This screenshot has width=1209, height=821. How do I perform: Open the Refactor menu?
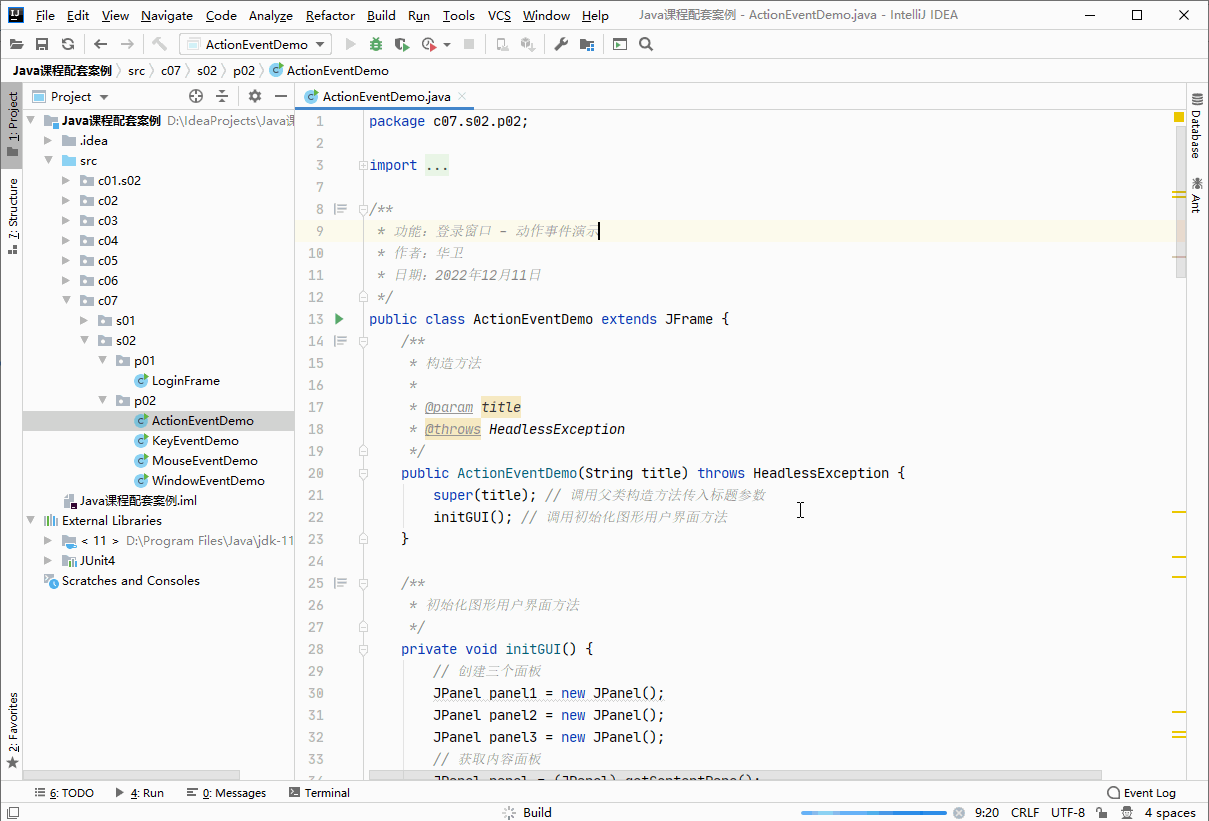click(330, 15)
